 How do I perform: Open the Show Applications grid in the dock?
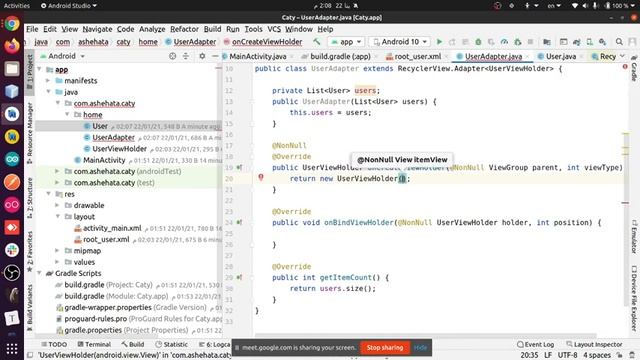(x=12, y=349)
